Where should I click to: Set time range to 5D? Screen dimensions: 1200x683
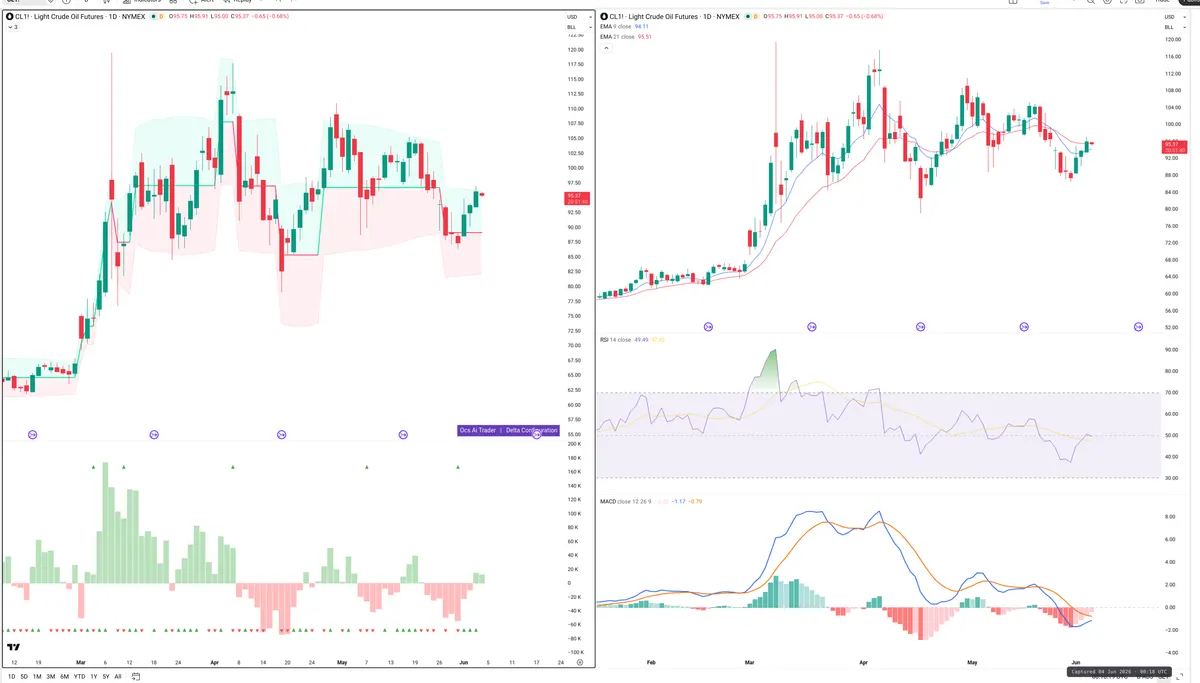coord(24,677)
